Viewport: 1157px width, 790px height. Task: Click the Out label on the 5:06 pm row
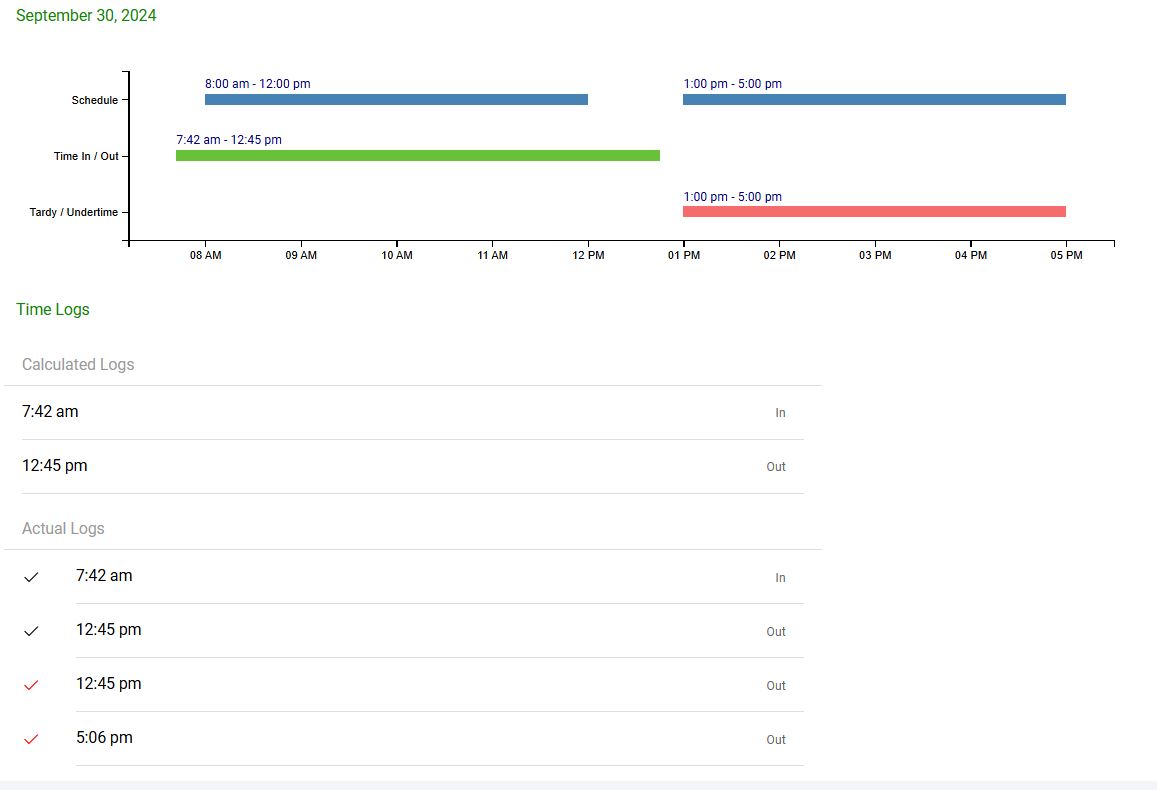pyautogui.click(x=776, y=740)
